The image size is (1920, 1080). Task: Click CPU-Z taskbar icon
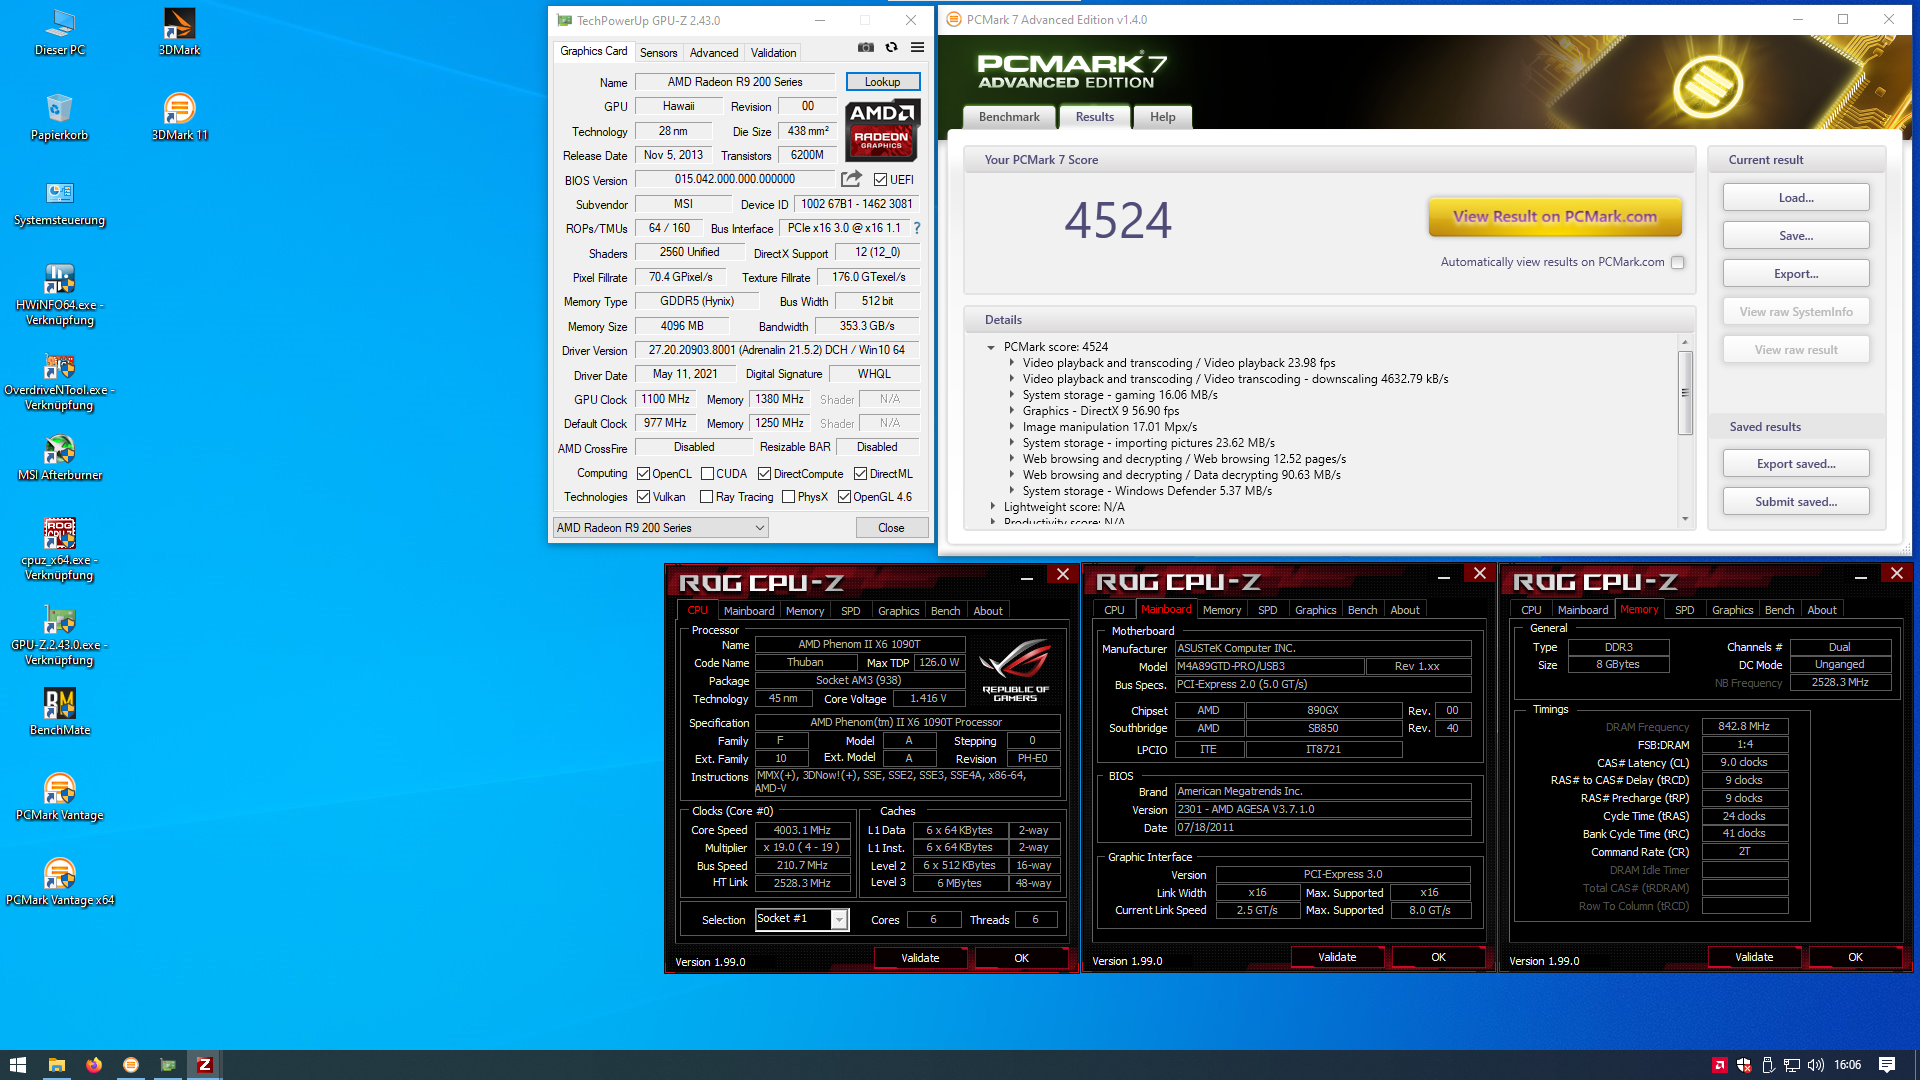205,1065
